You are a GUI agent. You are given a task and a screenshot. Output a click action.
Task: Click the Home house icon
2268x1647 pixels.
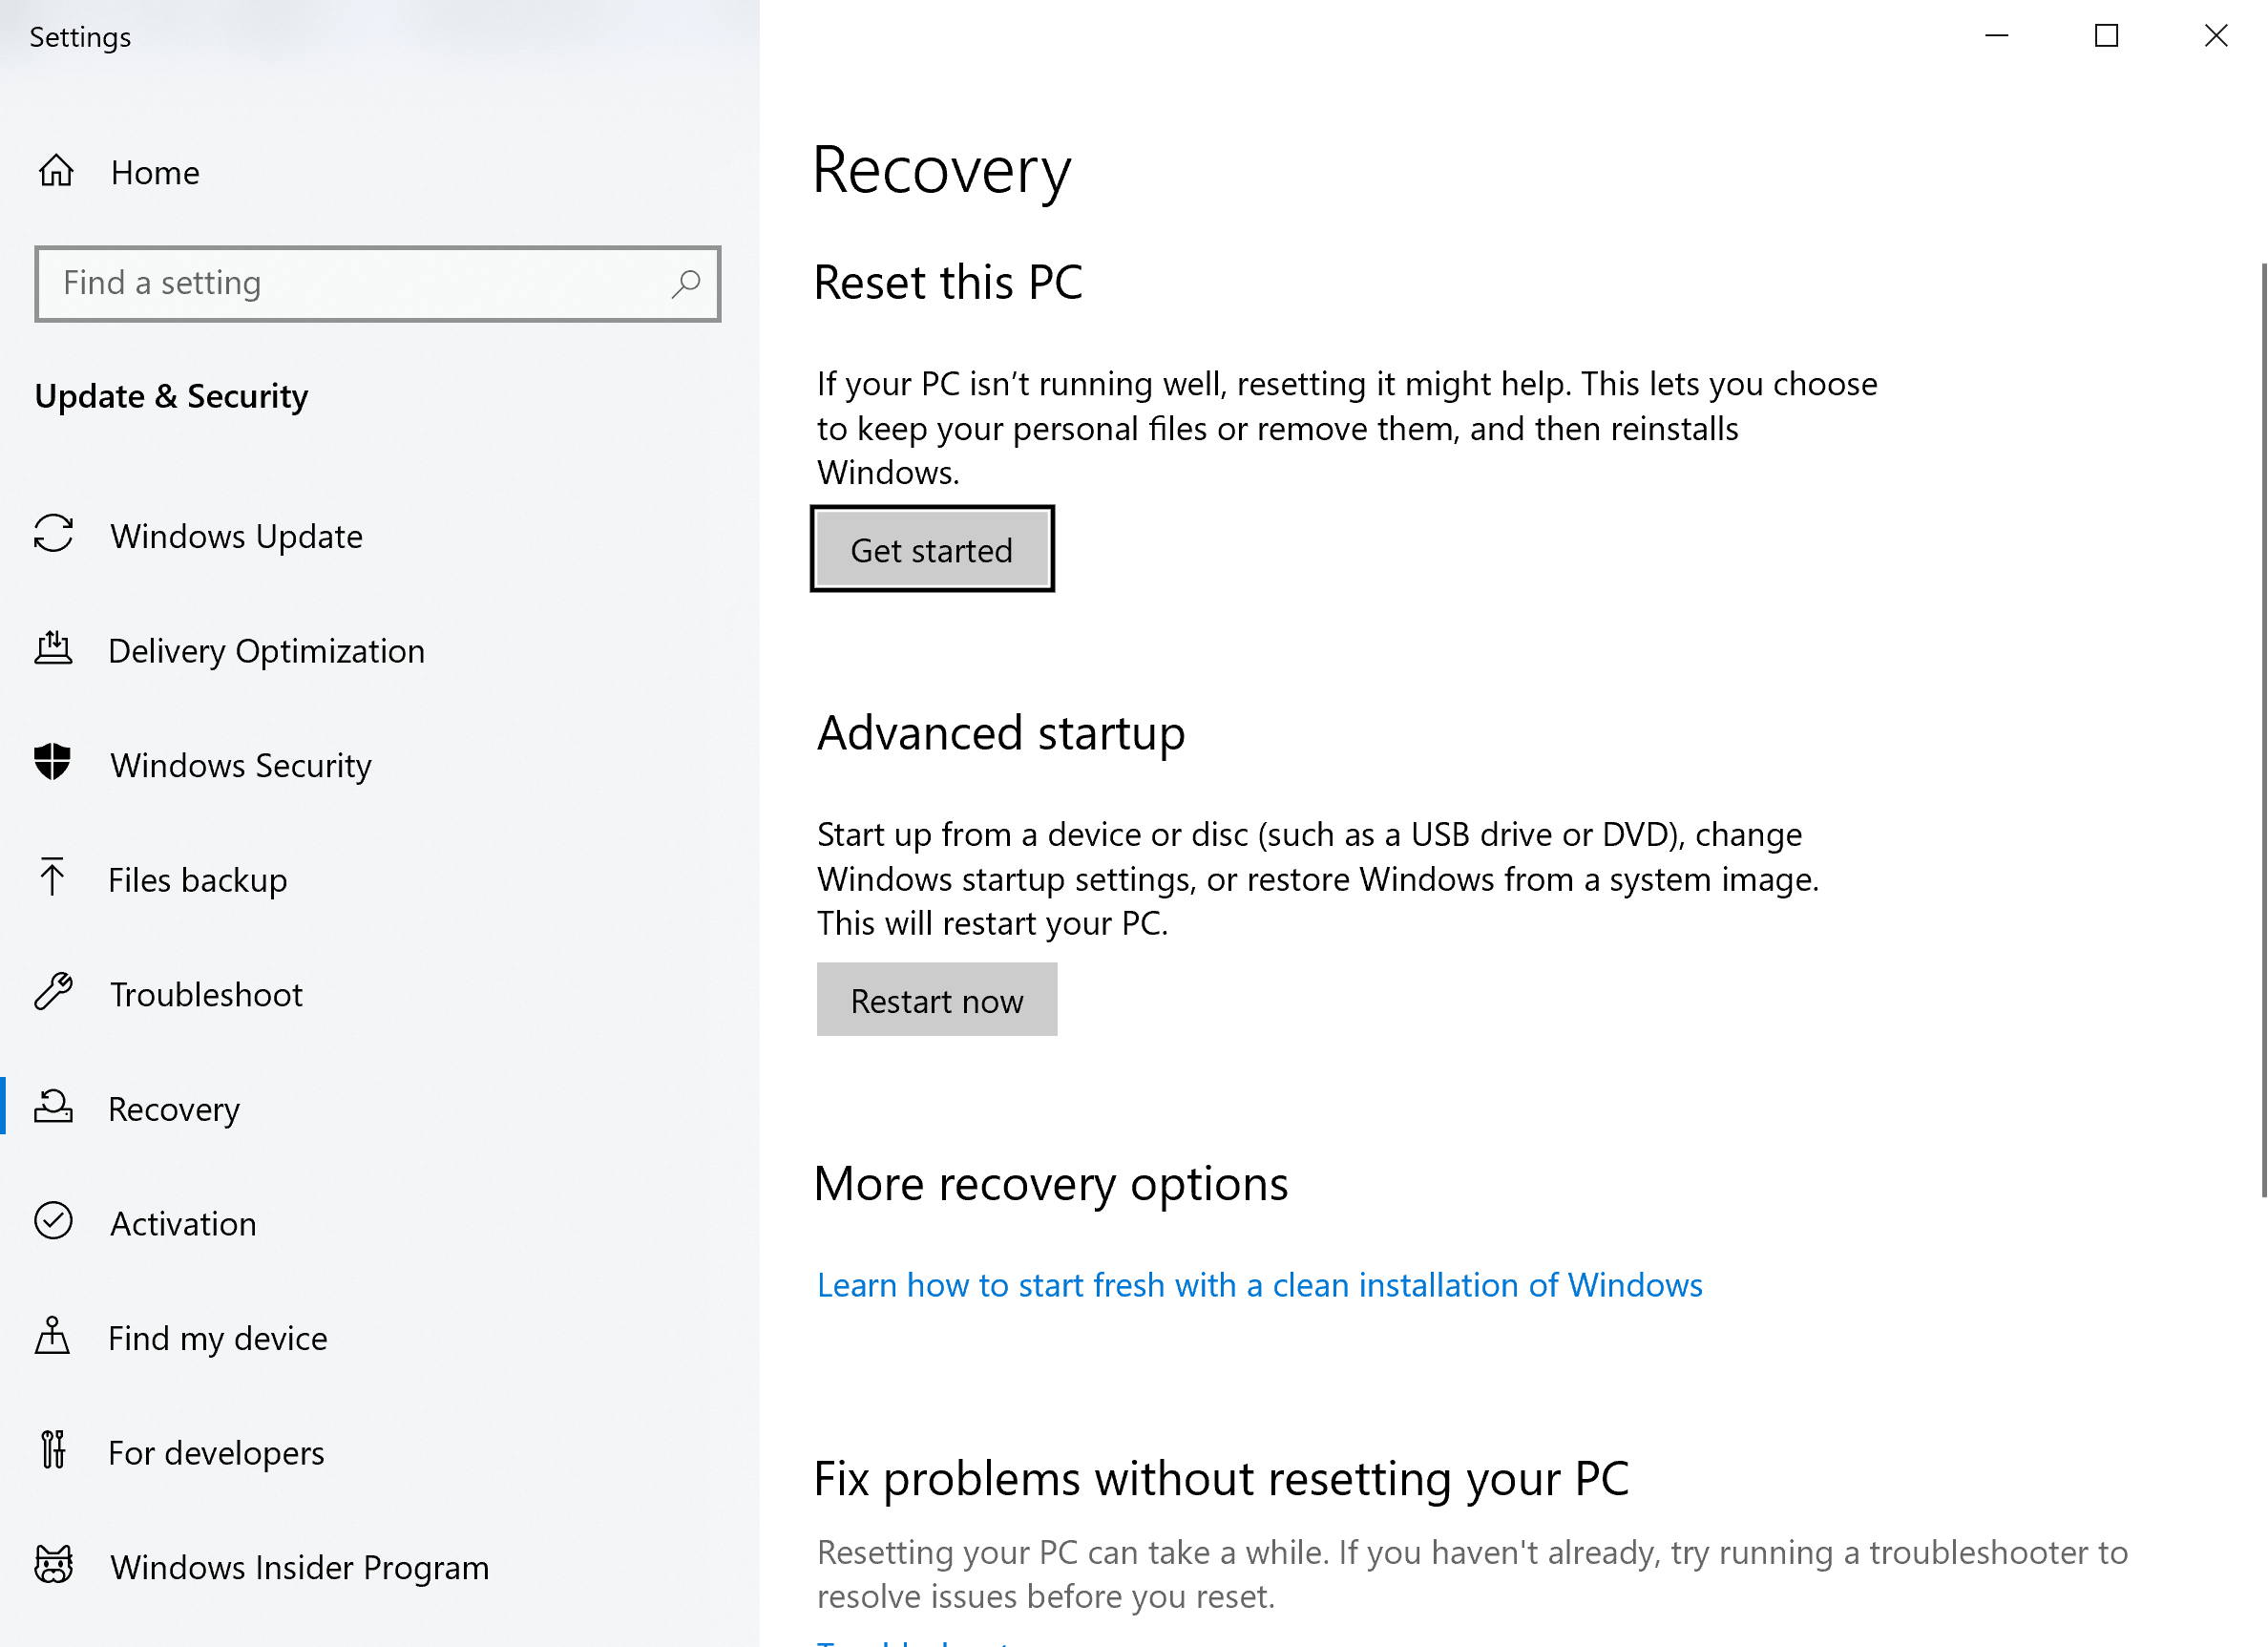tap(58, 171)
